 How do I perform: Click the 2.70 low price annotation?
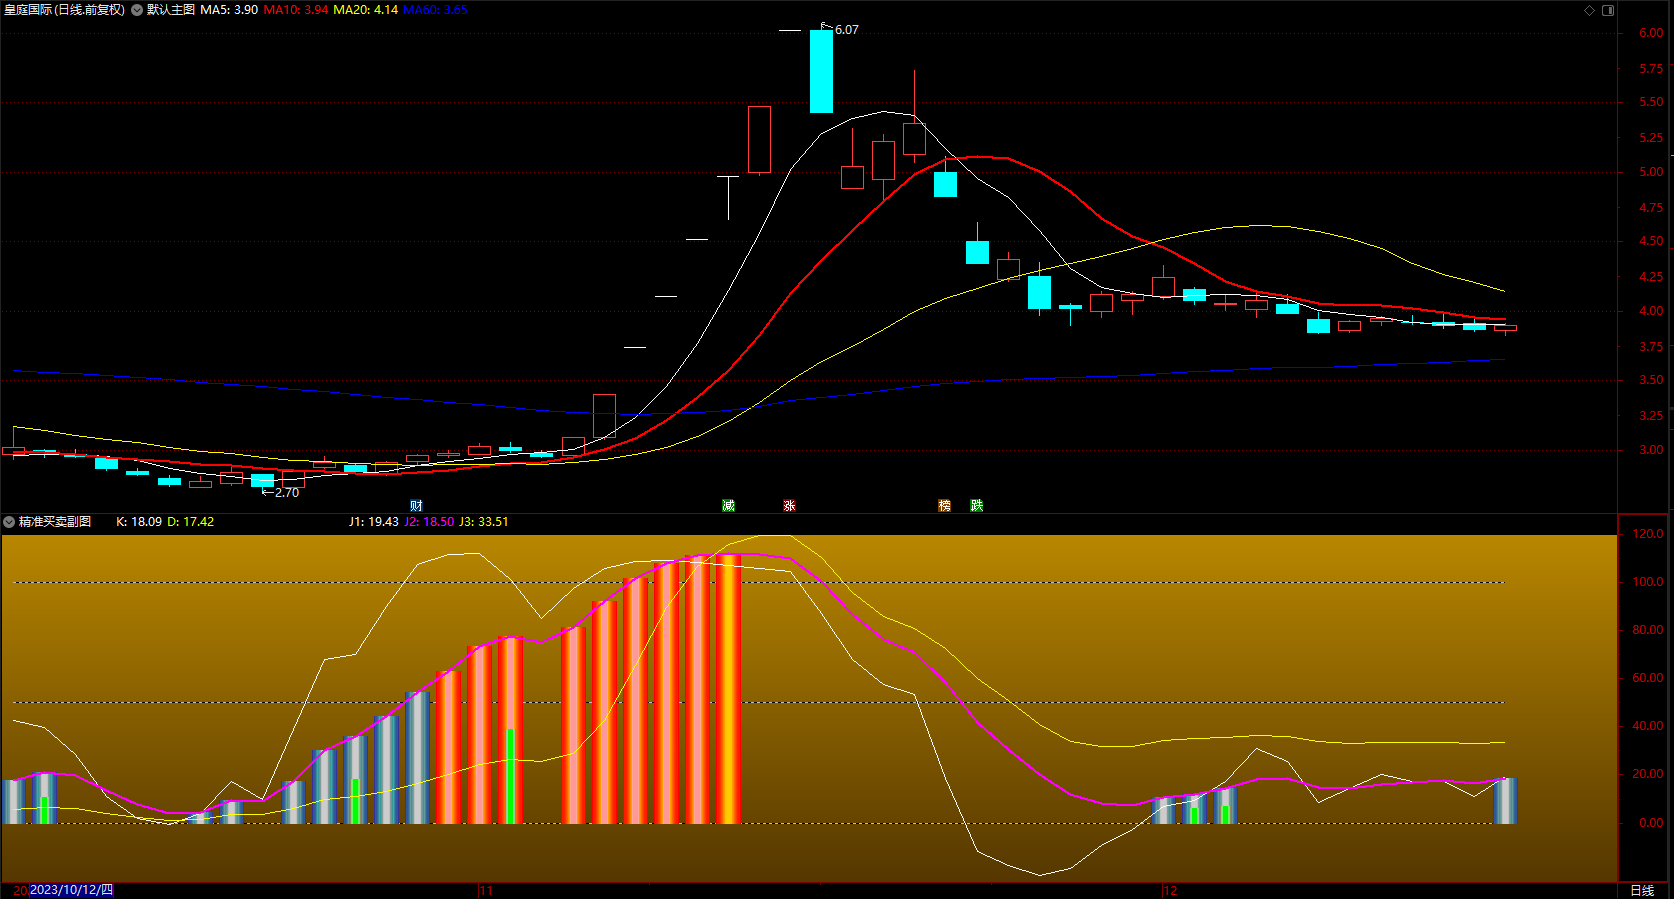pyautogui.click(x=286, y=493)
